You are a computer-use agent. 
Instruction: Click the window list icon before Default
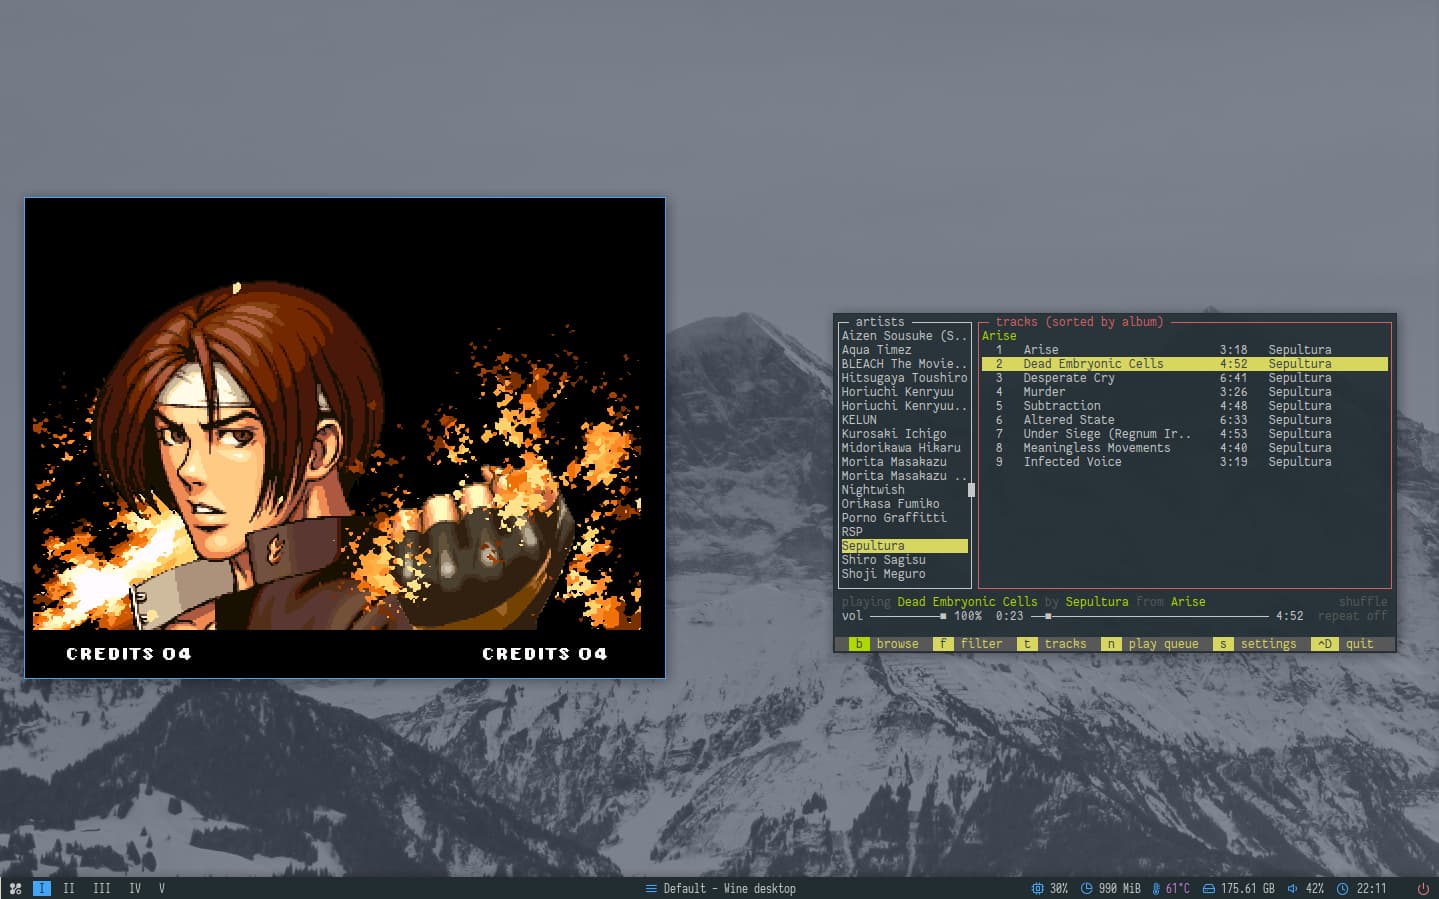pos(651,888)
